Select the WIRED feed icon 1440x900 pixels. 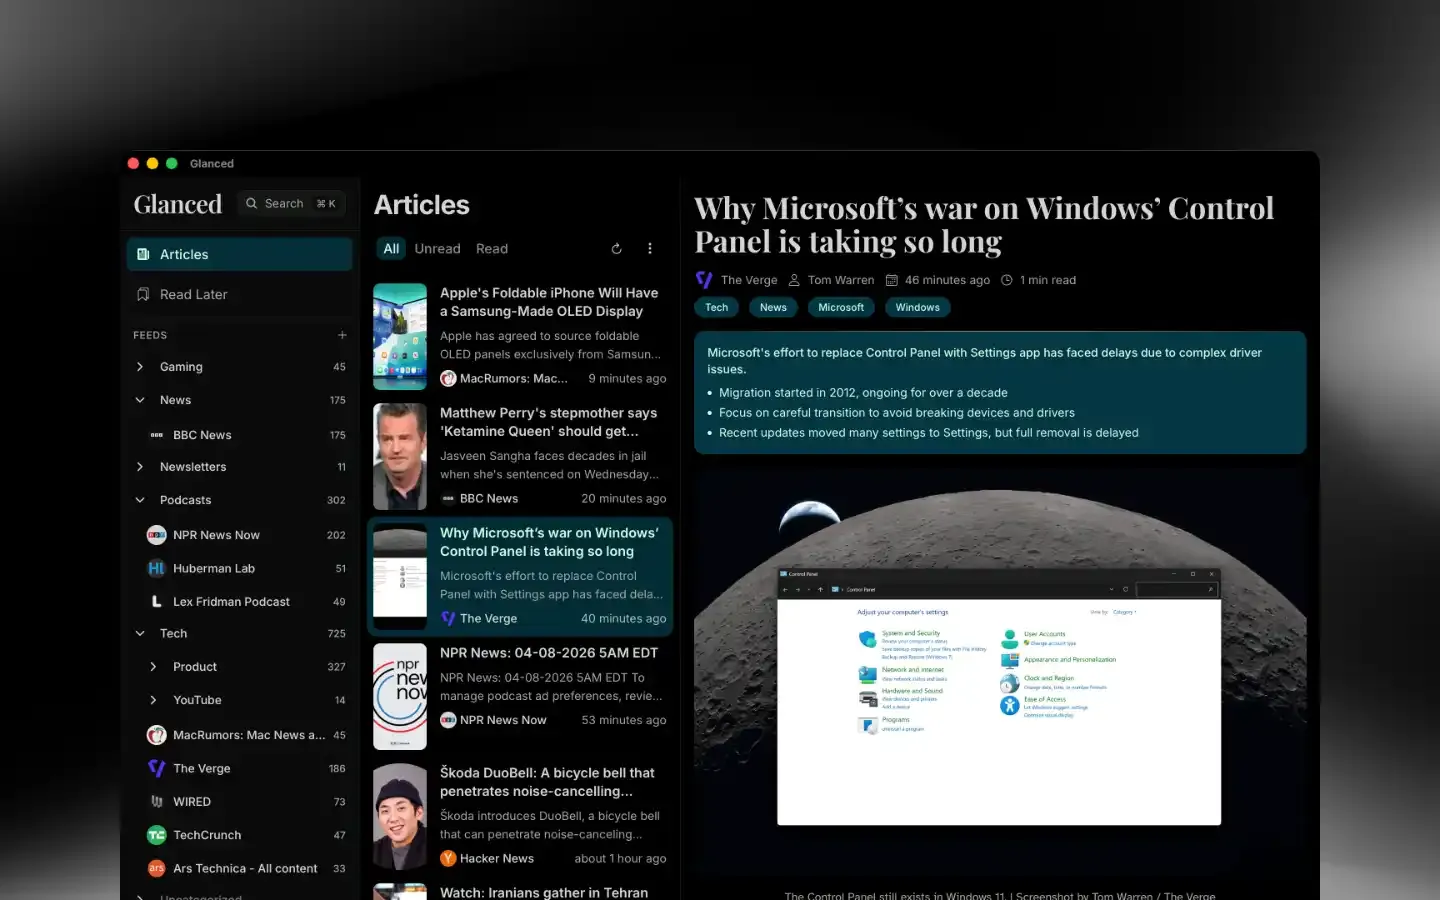[x=158, y=801]
